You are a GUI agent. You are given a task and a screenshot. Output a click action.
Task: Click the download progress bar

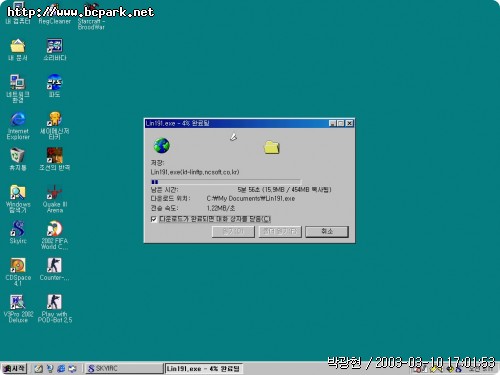[x=226, y=182]
